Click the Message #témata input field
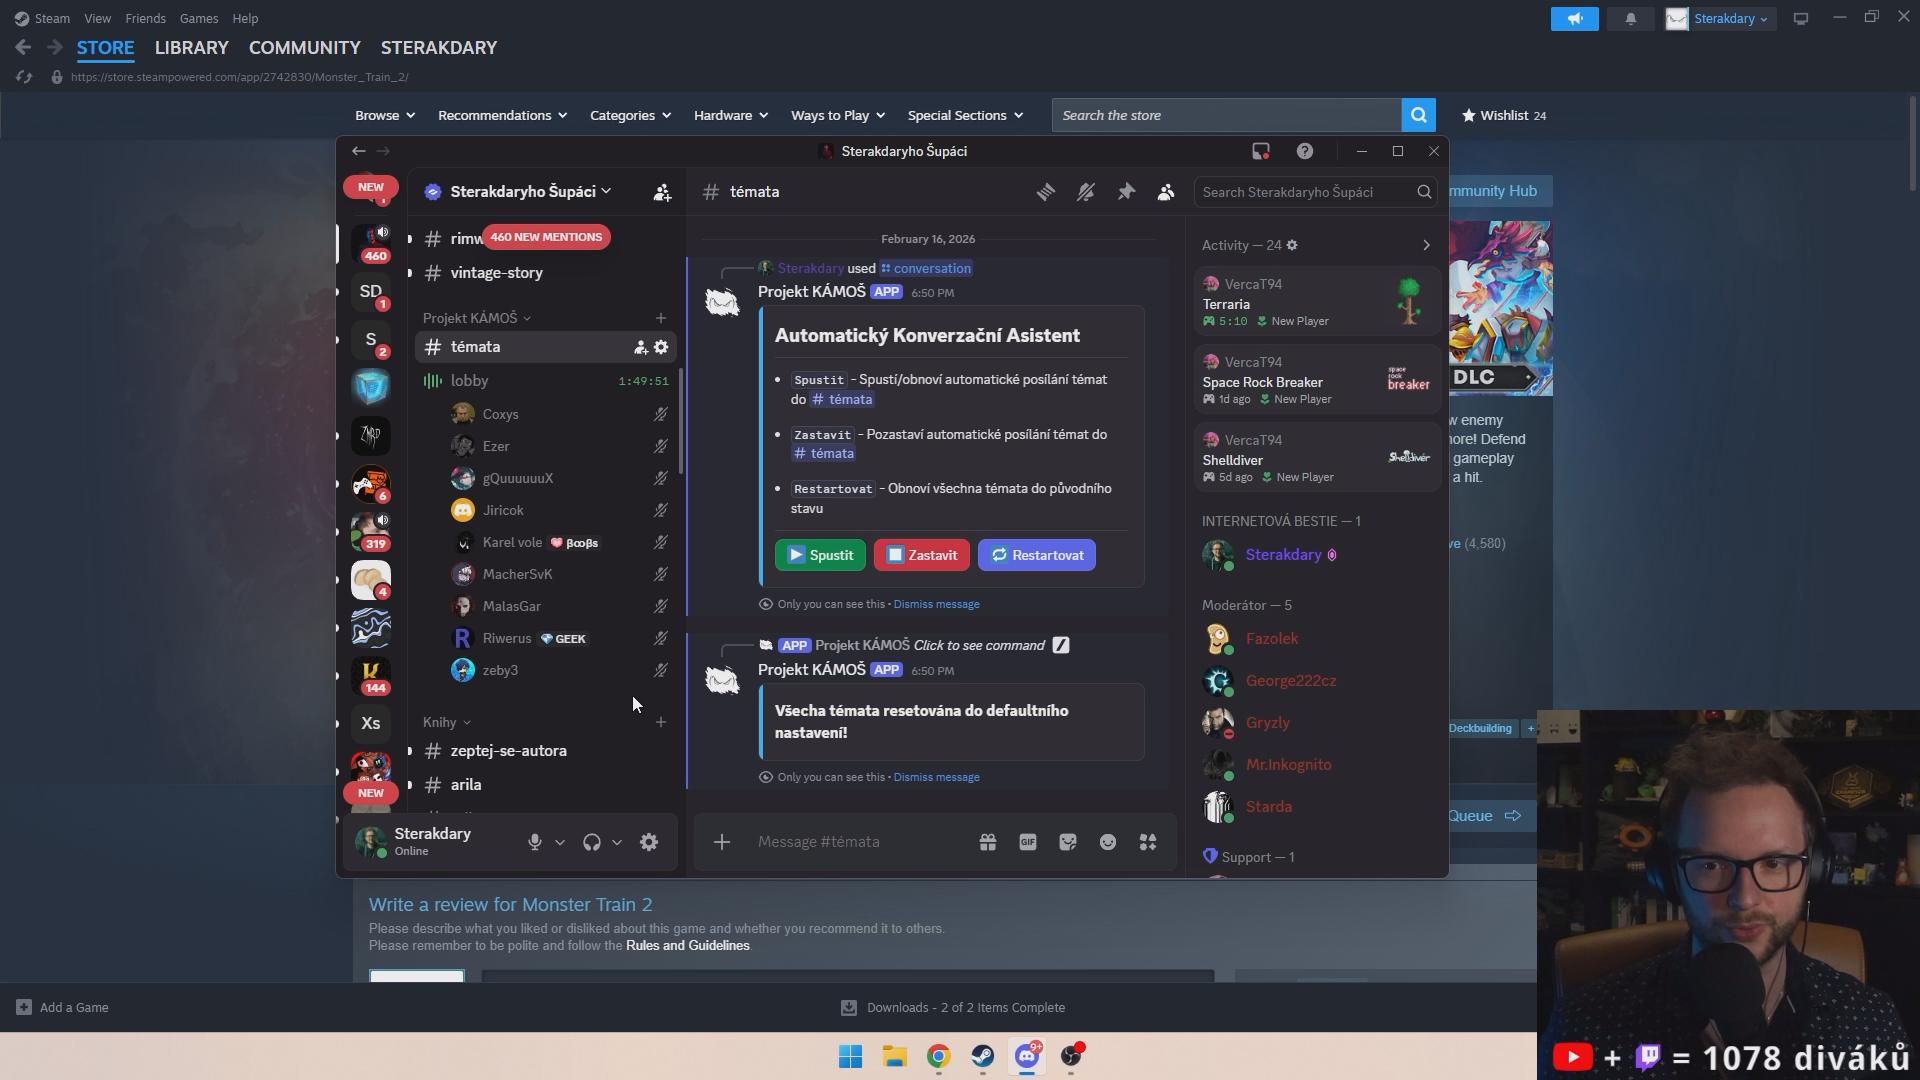Viewport: 1920px width, 1080px height. [860, 842]
